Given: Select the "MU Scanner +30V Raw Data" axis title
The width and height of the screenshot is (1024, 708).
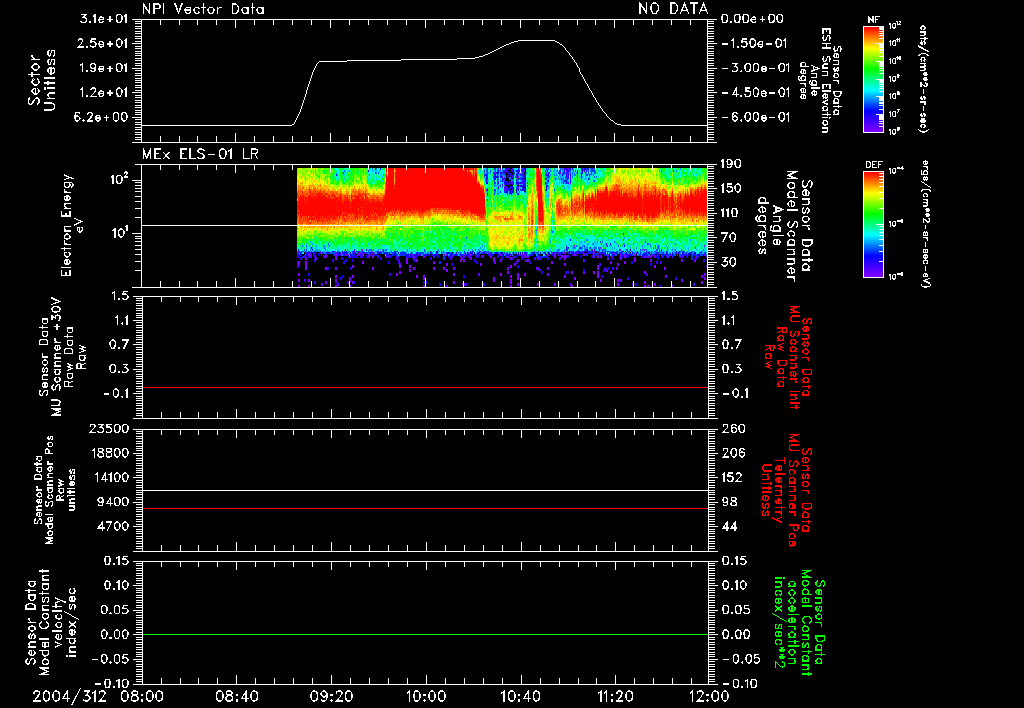Looking at the screenshot, I should 62,358.
